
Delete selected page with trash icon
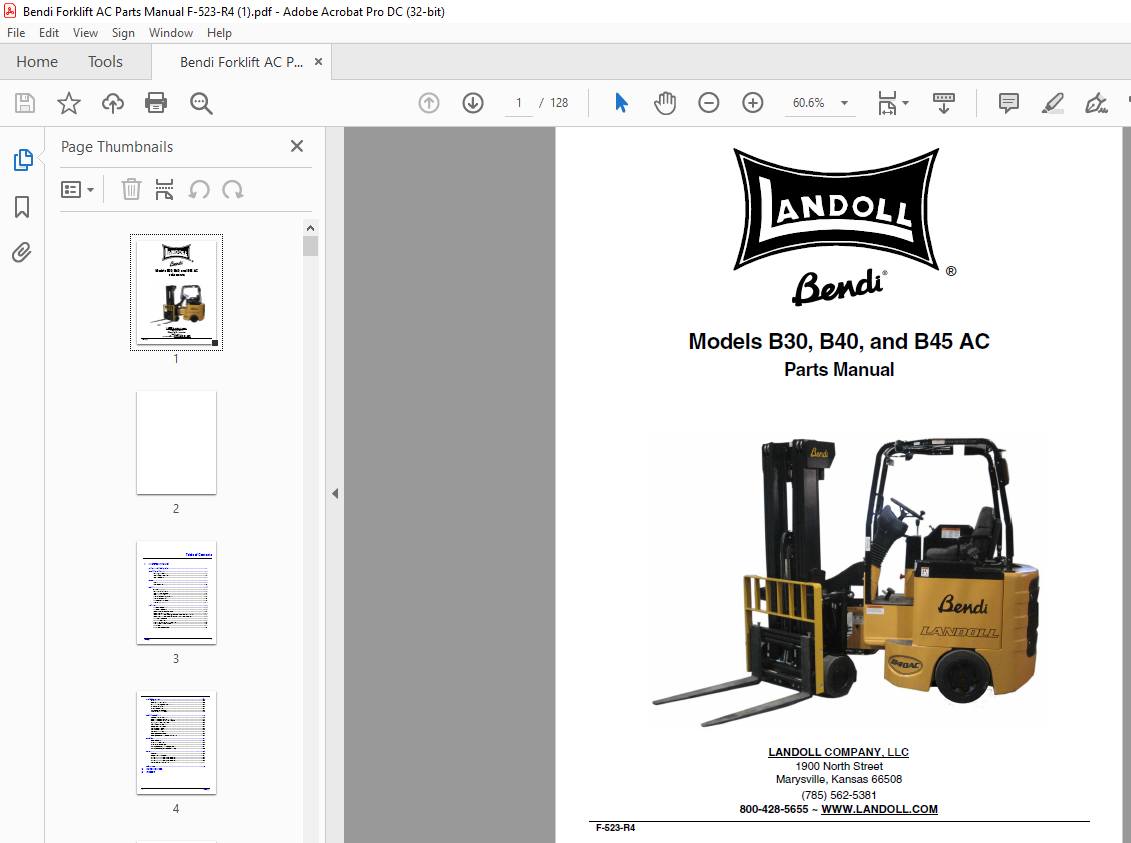(131, 190)
